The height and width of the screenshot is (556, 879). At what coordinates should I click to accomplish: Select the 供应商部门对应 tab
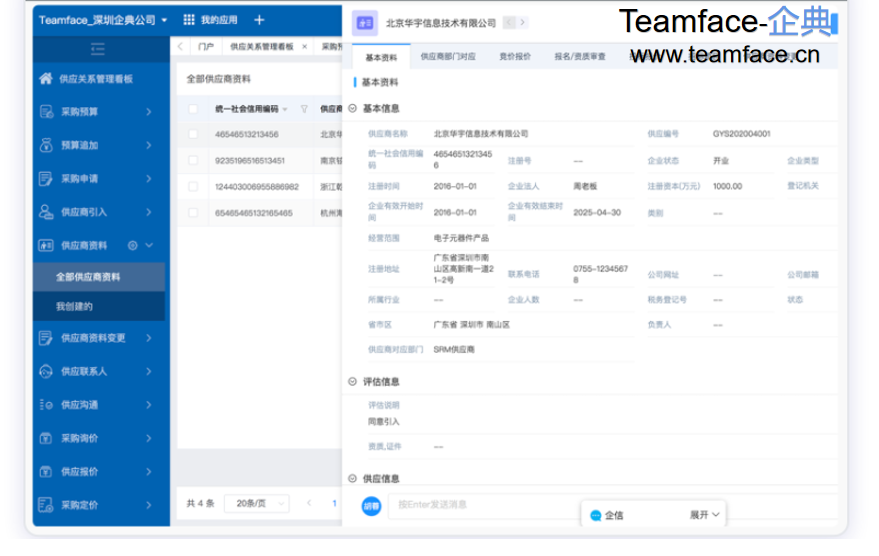[448, 57]
